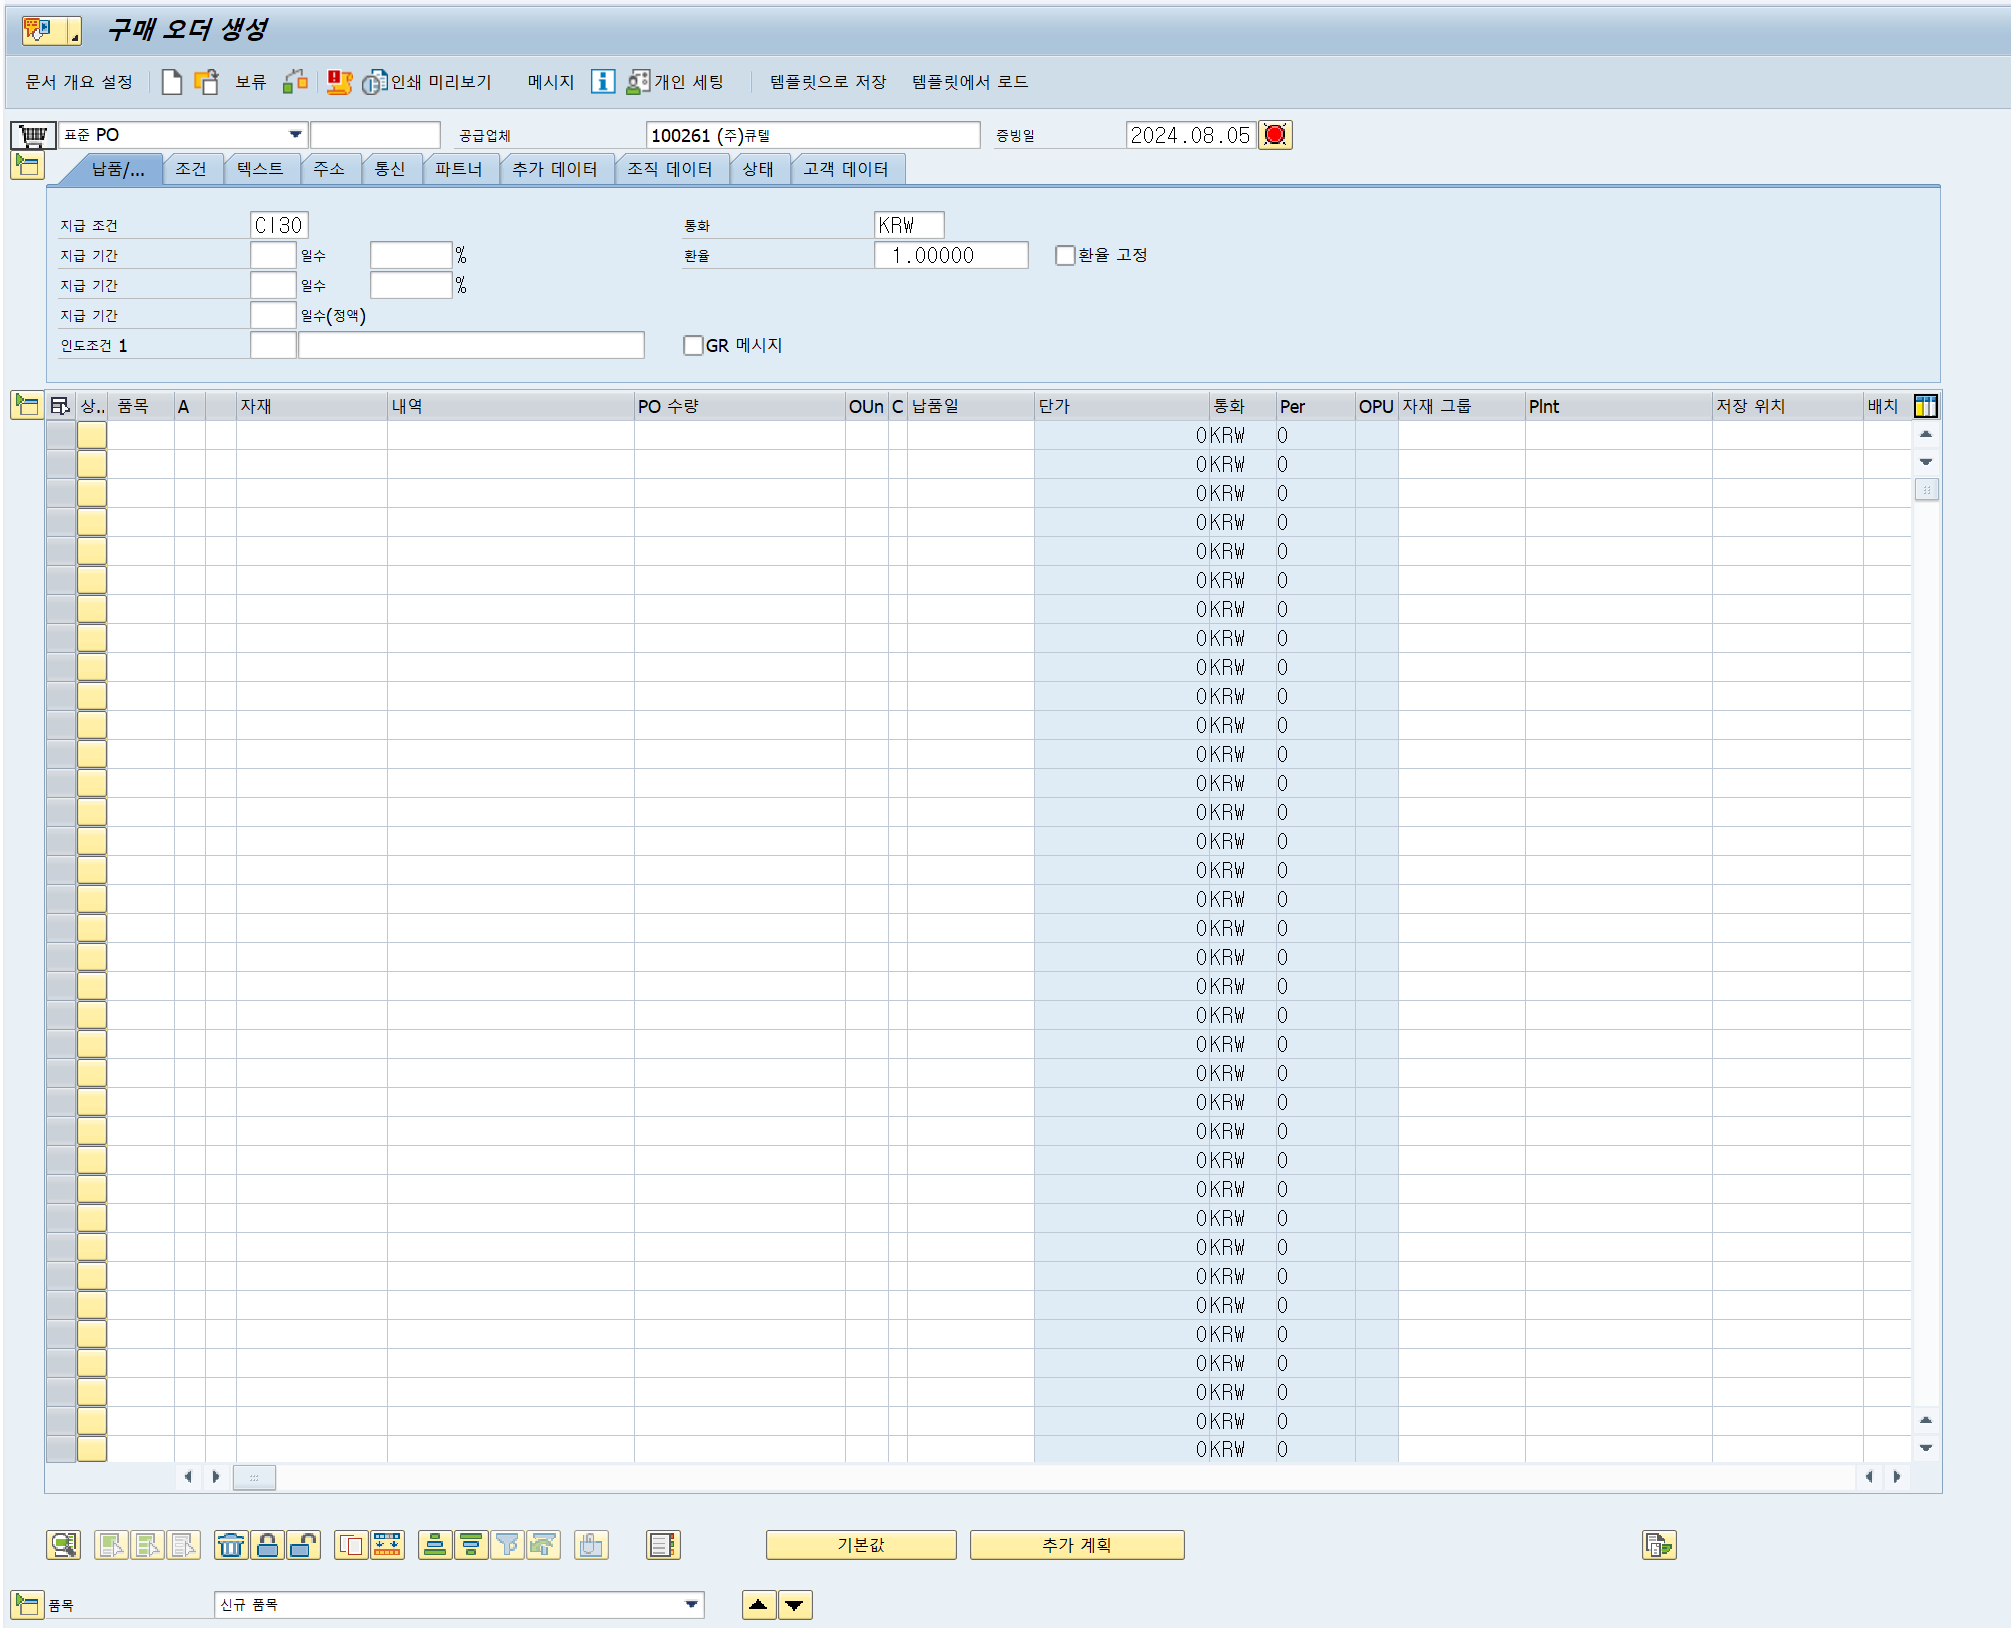Open the 표준 PO order type dropdown
The image size is (2011, 1628).
[295, 135]
